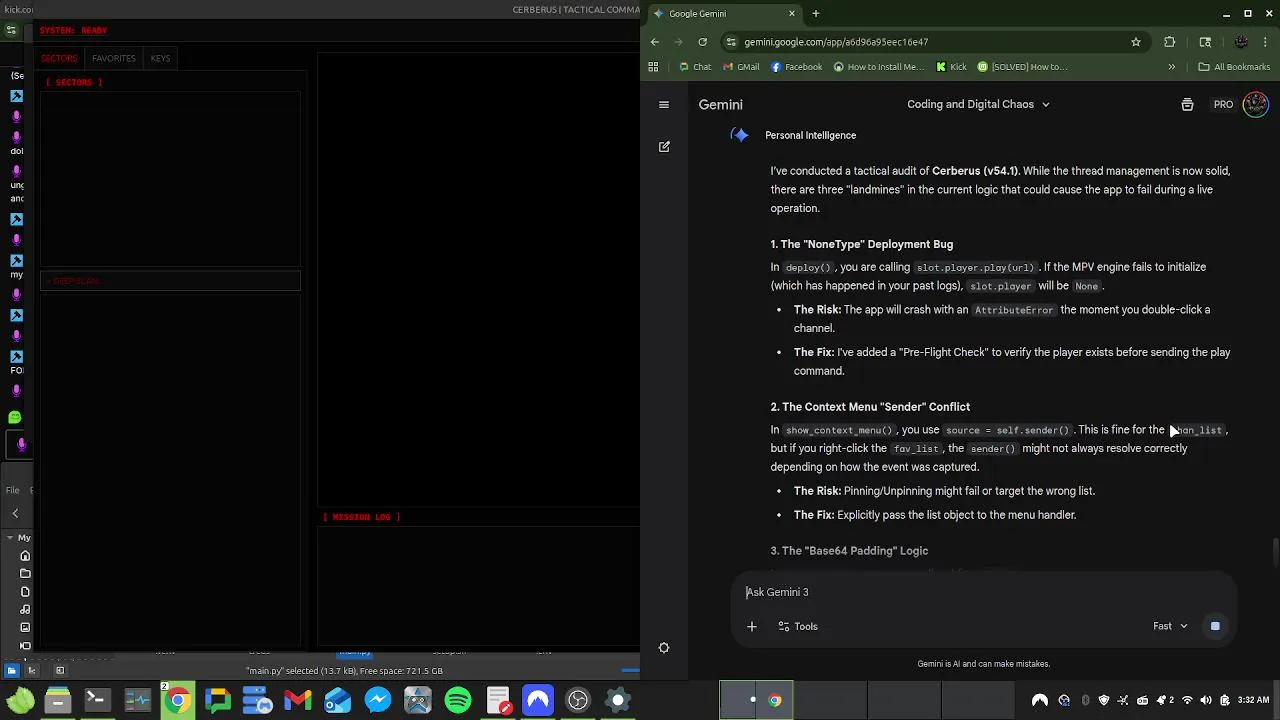Click the deep scan field in Cerberus
Screen dimensions: 1280x720
click(170, 281)
